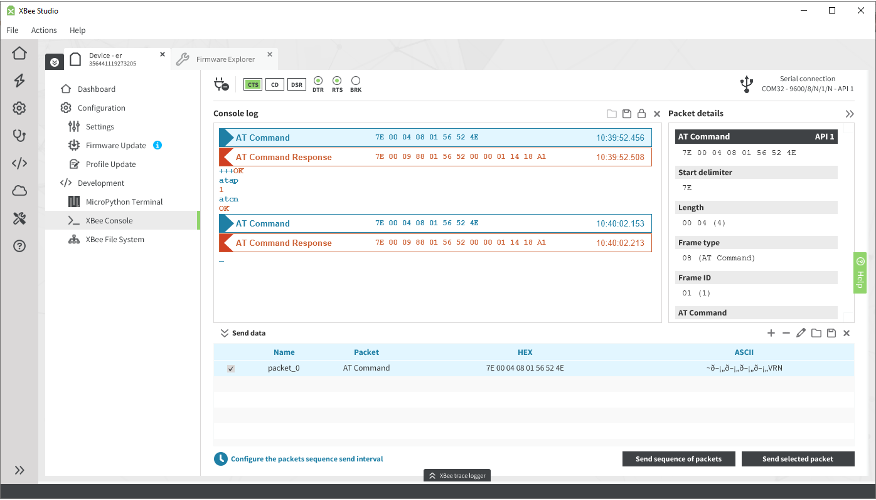Click Send selected packet button
This screenshot has width=876, height=500.
click(798, 459)
